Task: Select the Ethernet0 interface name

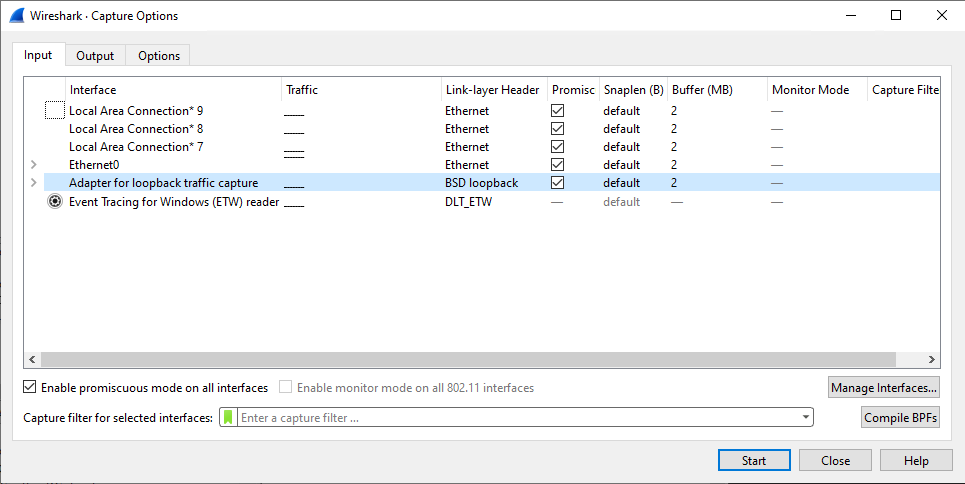Action: pyautogui.click(x=94, y=164)
